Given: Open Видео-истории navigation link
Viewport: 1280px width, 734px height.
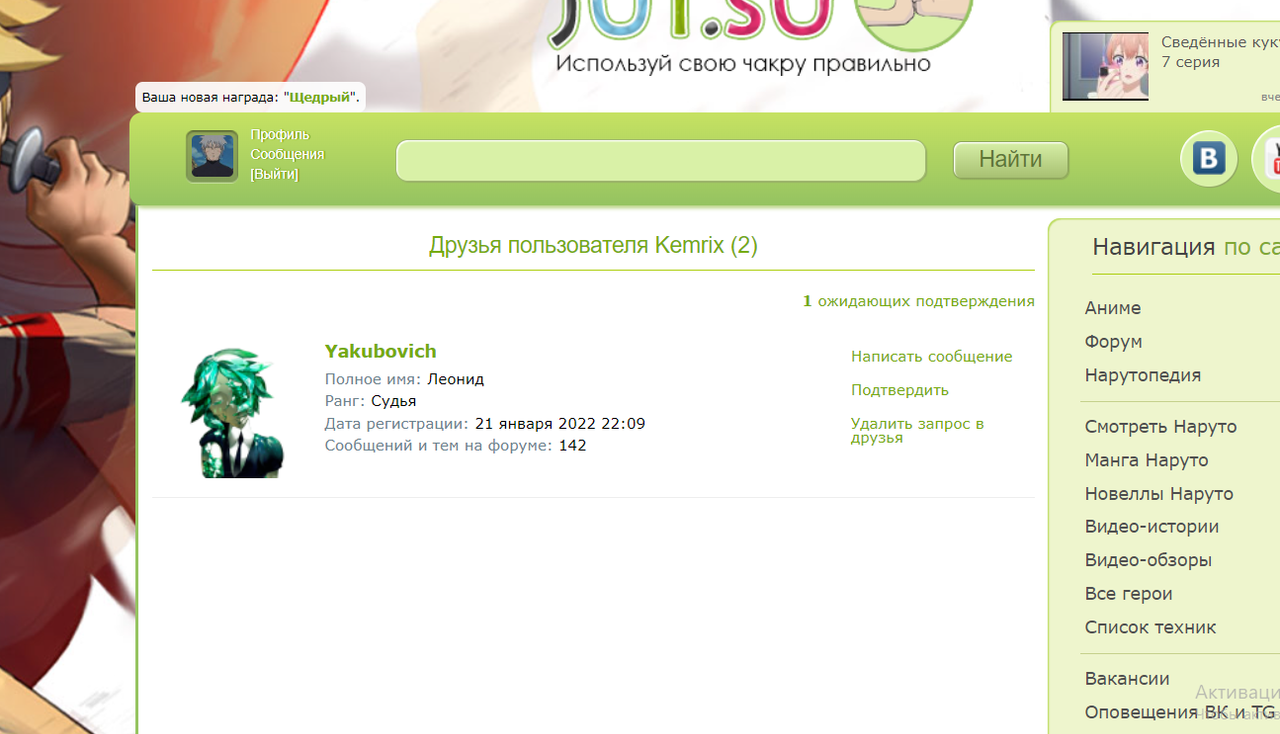Looking at the screenshot, I should pyautogui.click(x=1152, y=527).
